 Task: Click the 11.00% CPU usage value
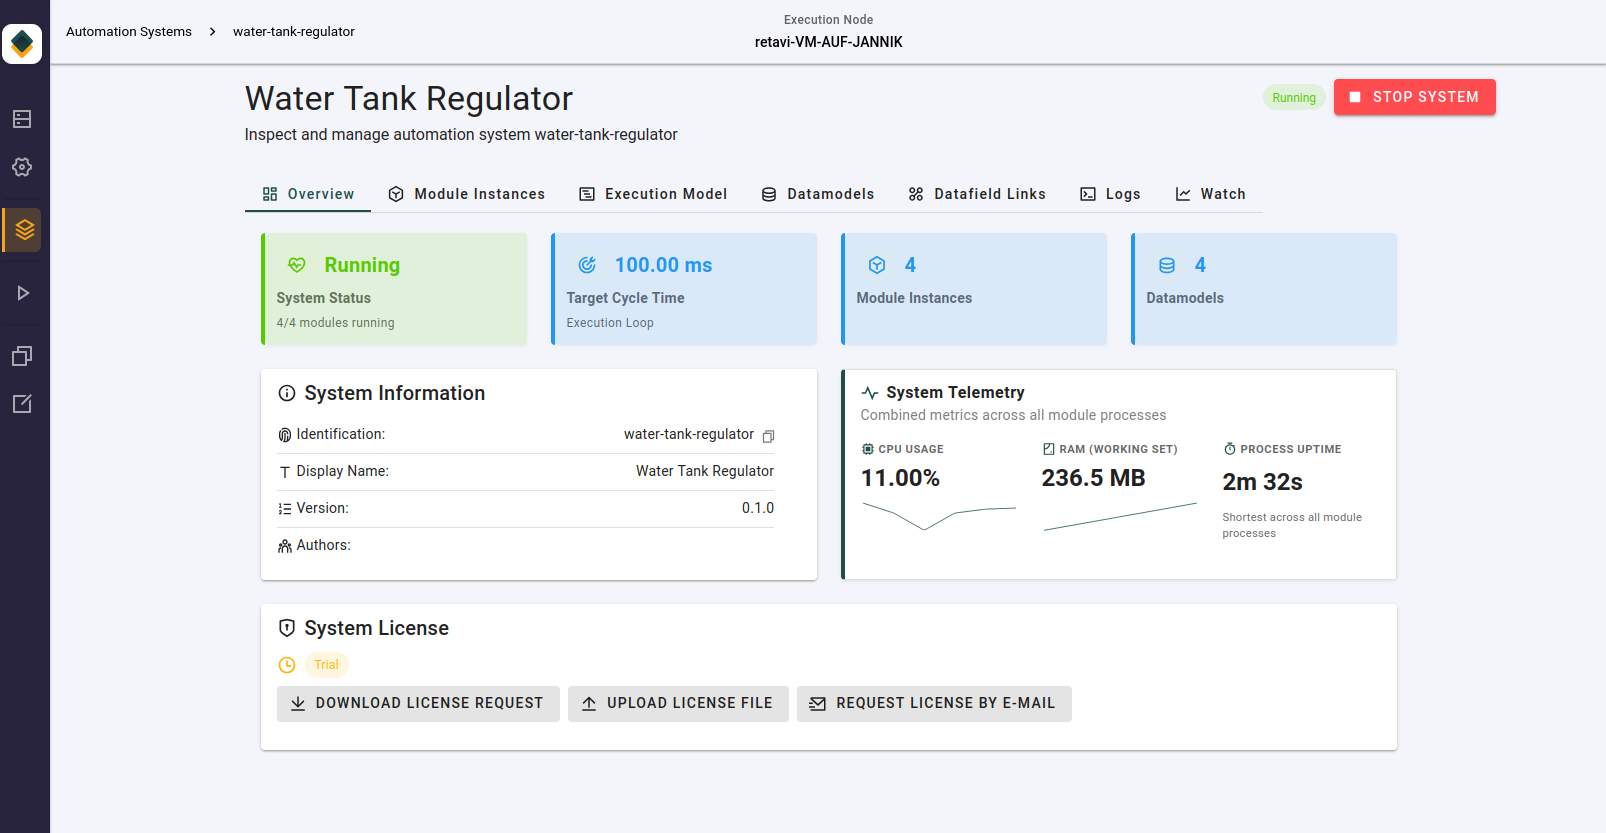(901, 478)
